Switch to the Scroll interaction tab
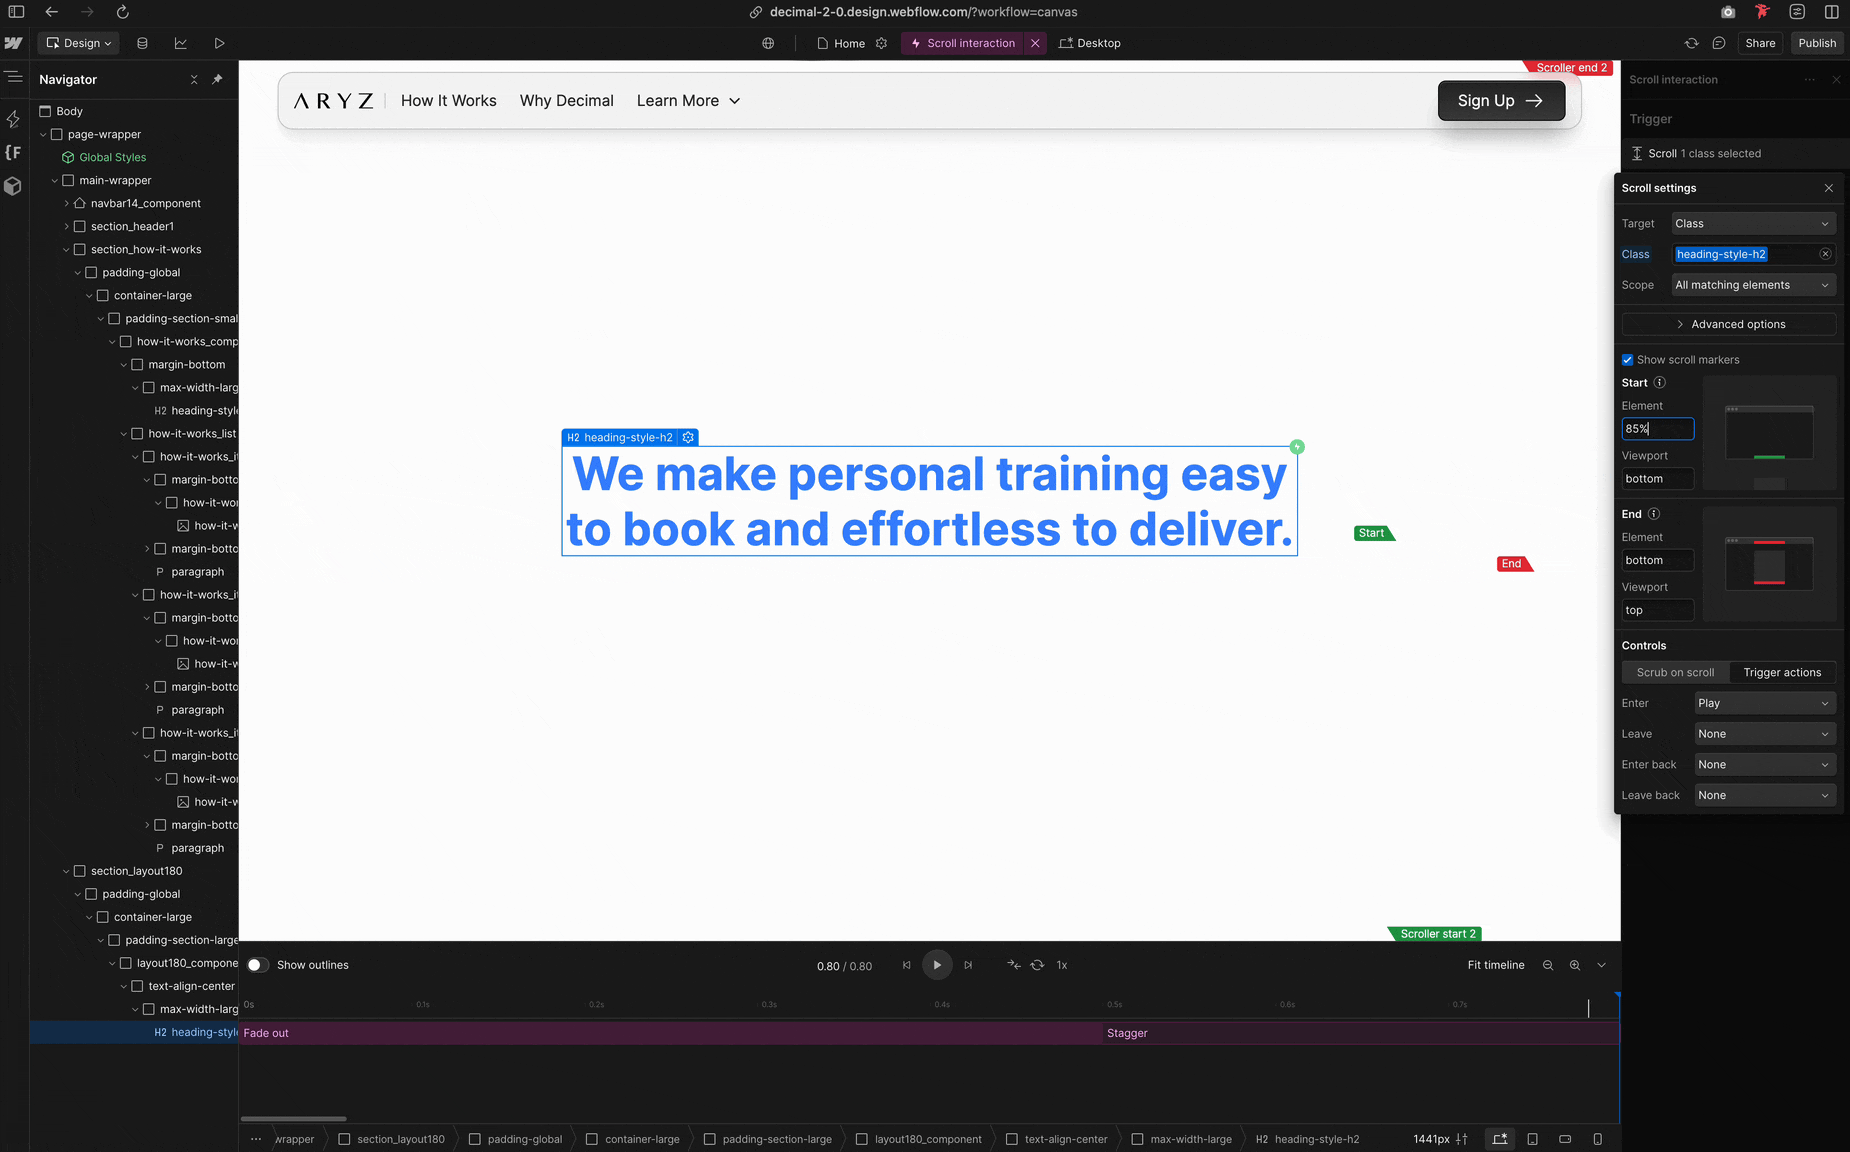Viewport: 1850px width, 1152px height. (x=962, y=43)
